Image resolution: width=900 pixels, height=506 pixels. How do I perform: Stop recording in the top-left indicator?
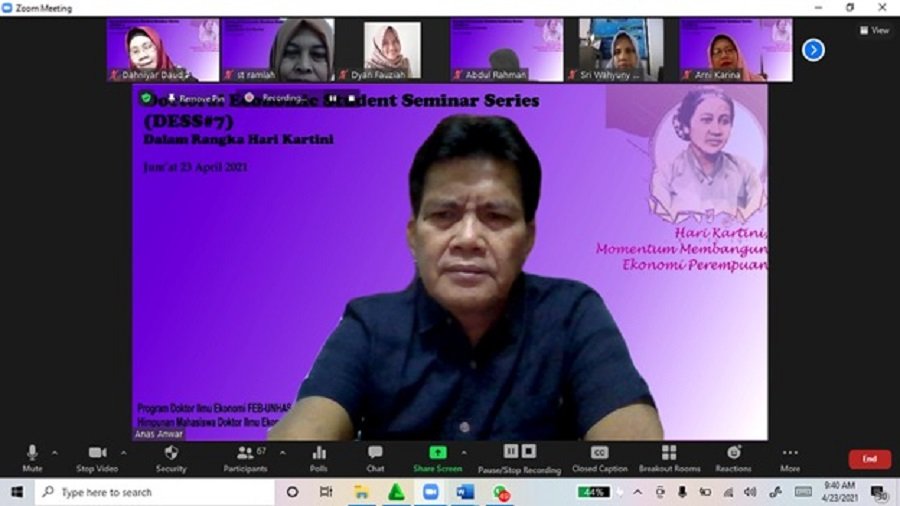tap(351, 99)
